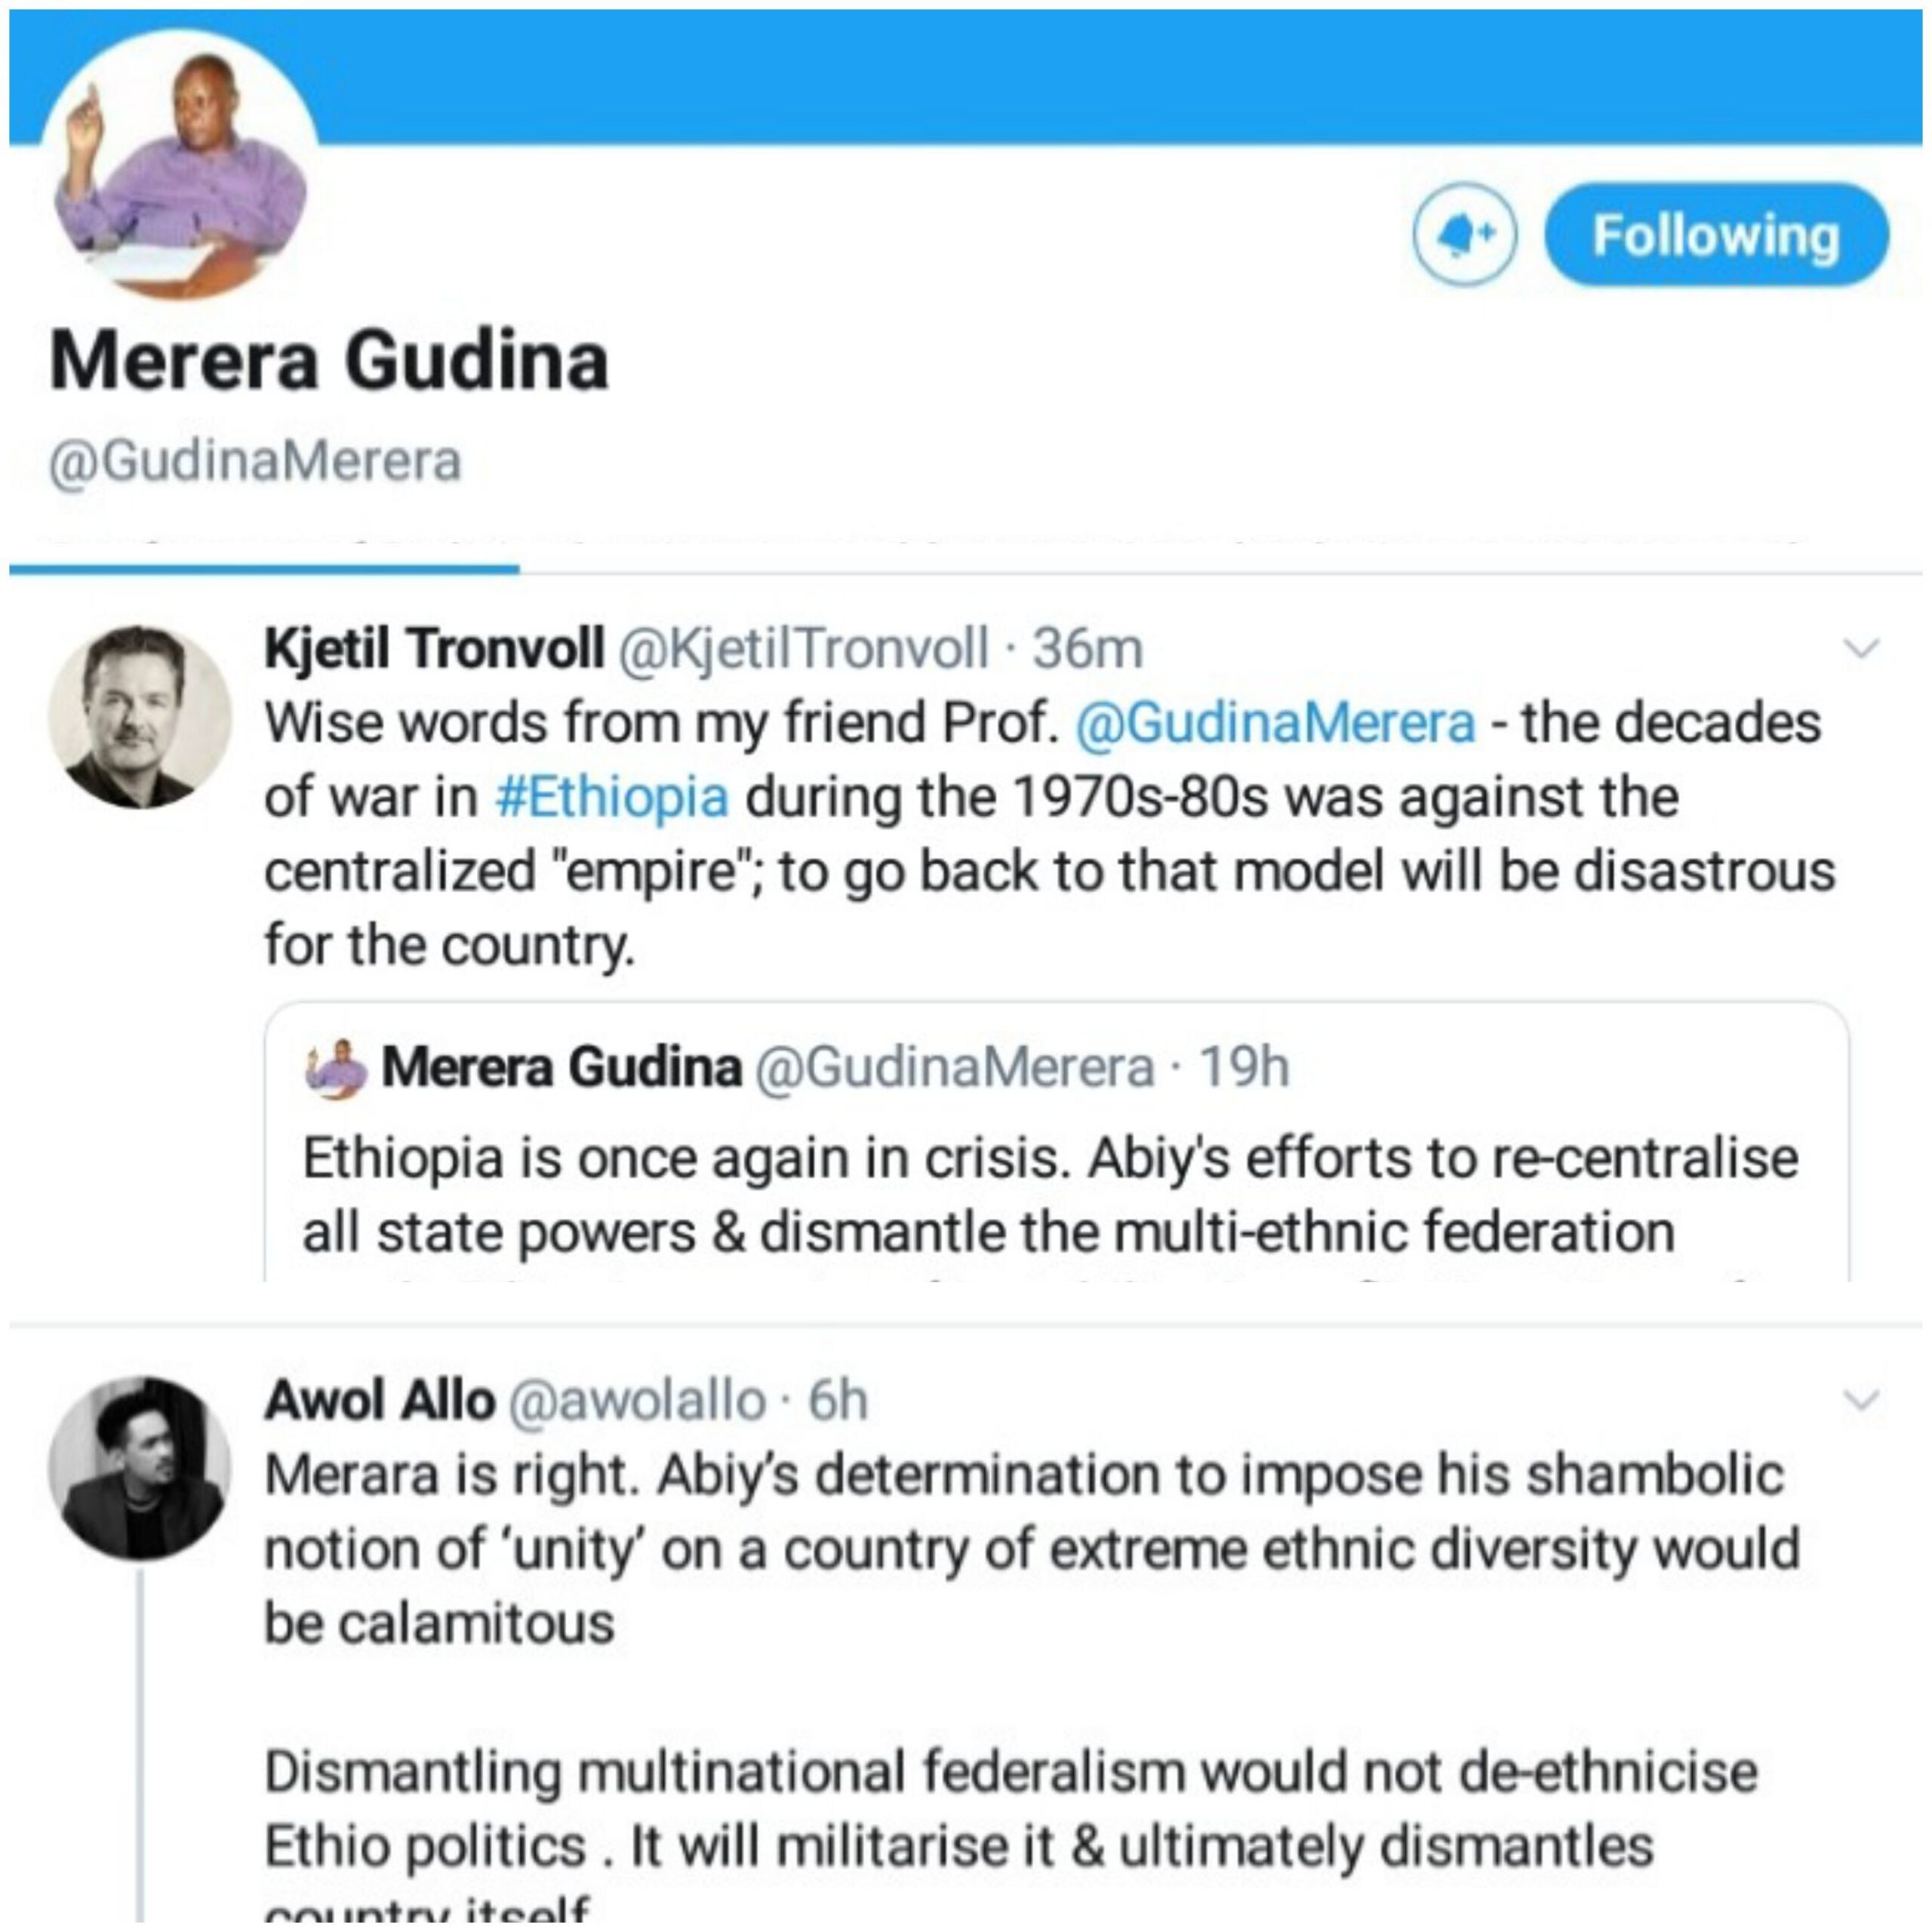Open the 36m timestamp on Kjetil's tweet
1932x1932 pixels.
pyautogui.click(x=1087, y=648)
